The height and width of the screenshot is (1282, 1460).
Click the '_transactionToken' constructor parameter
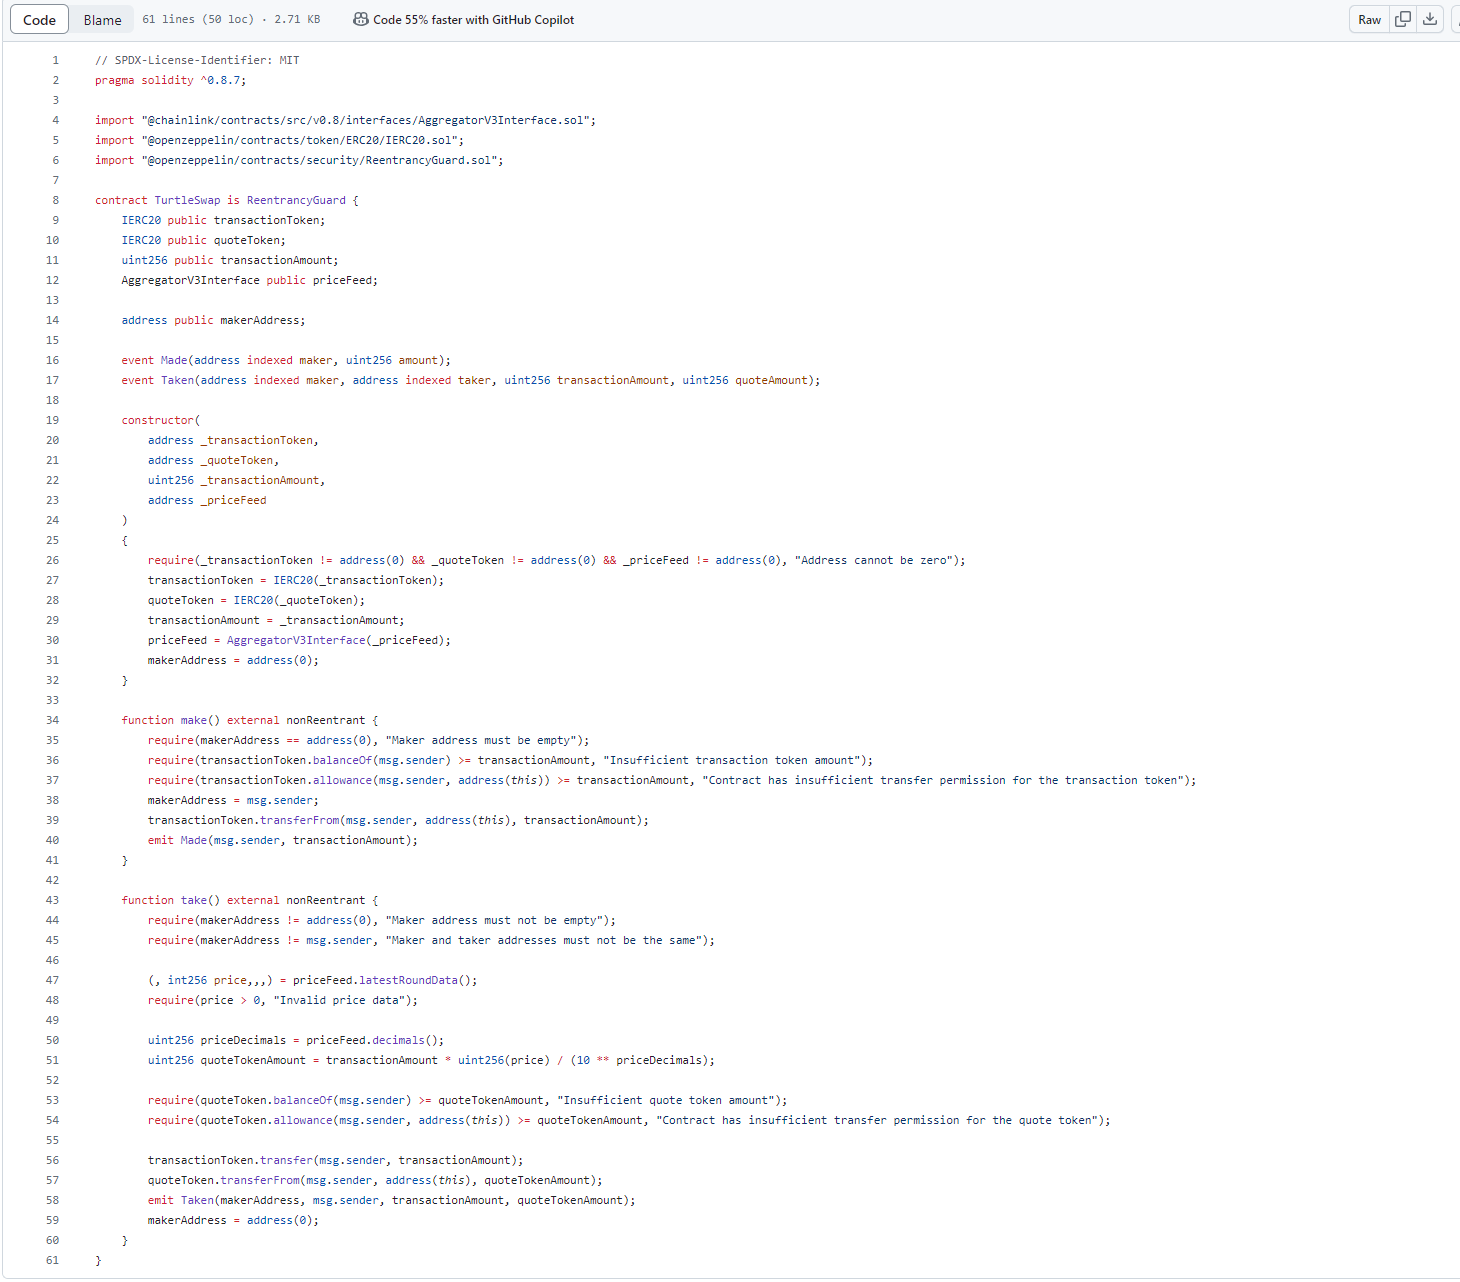(x=256, y=440)
